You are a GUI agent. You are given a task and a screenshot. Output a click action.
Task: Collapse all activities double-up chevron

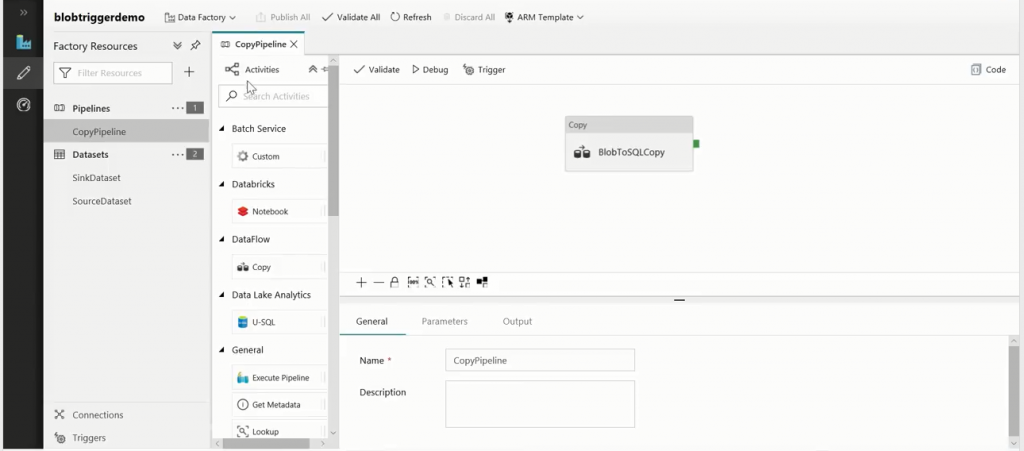[x=312, y=69]
